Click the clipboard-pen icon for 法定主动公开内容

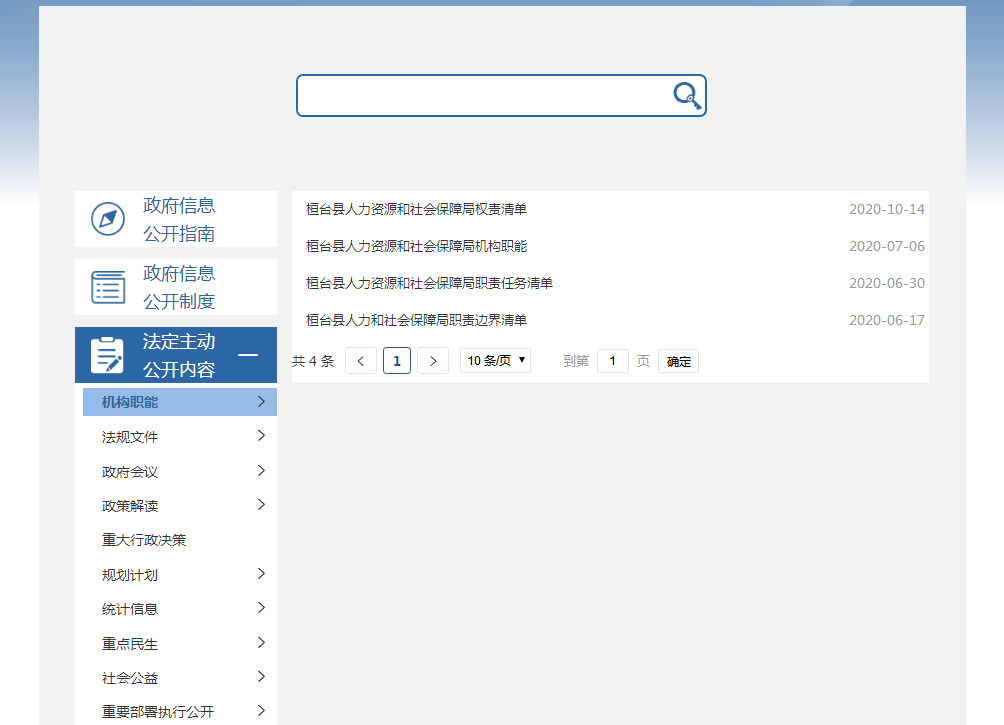(x=107, y=355)
